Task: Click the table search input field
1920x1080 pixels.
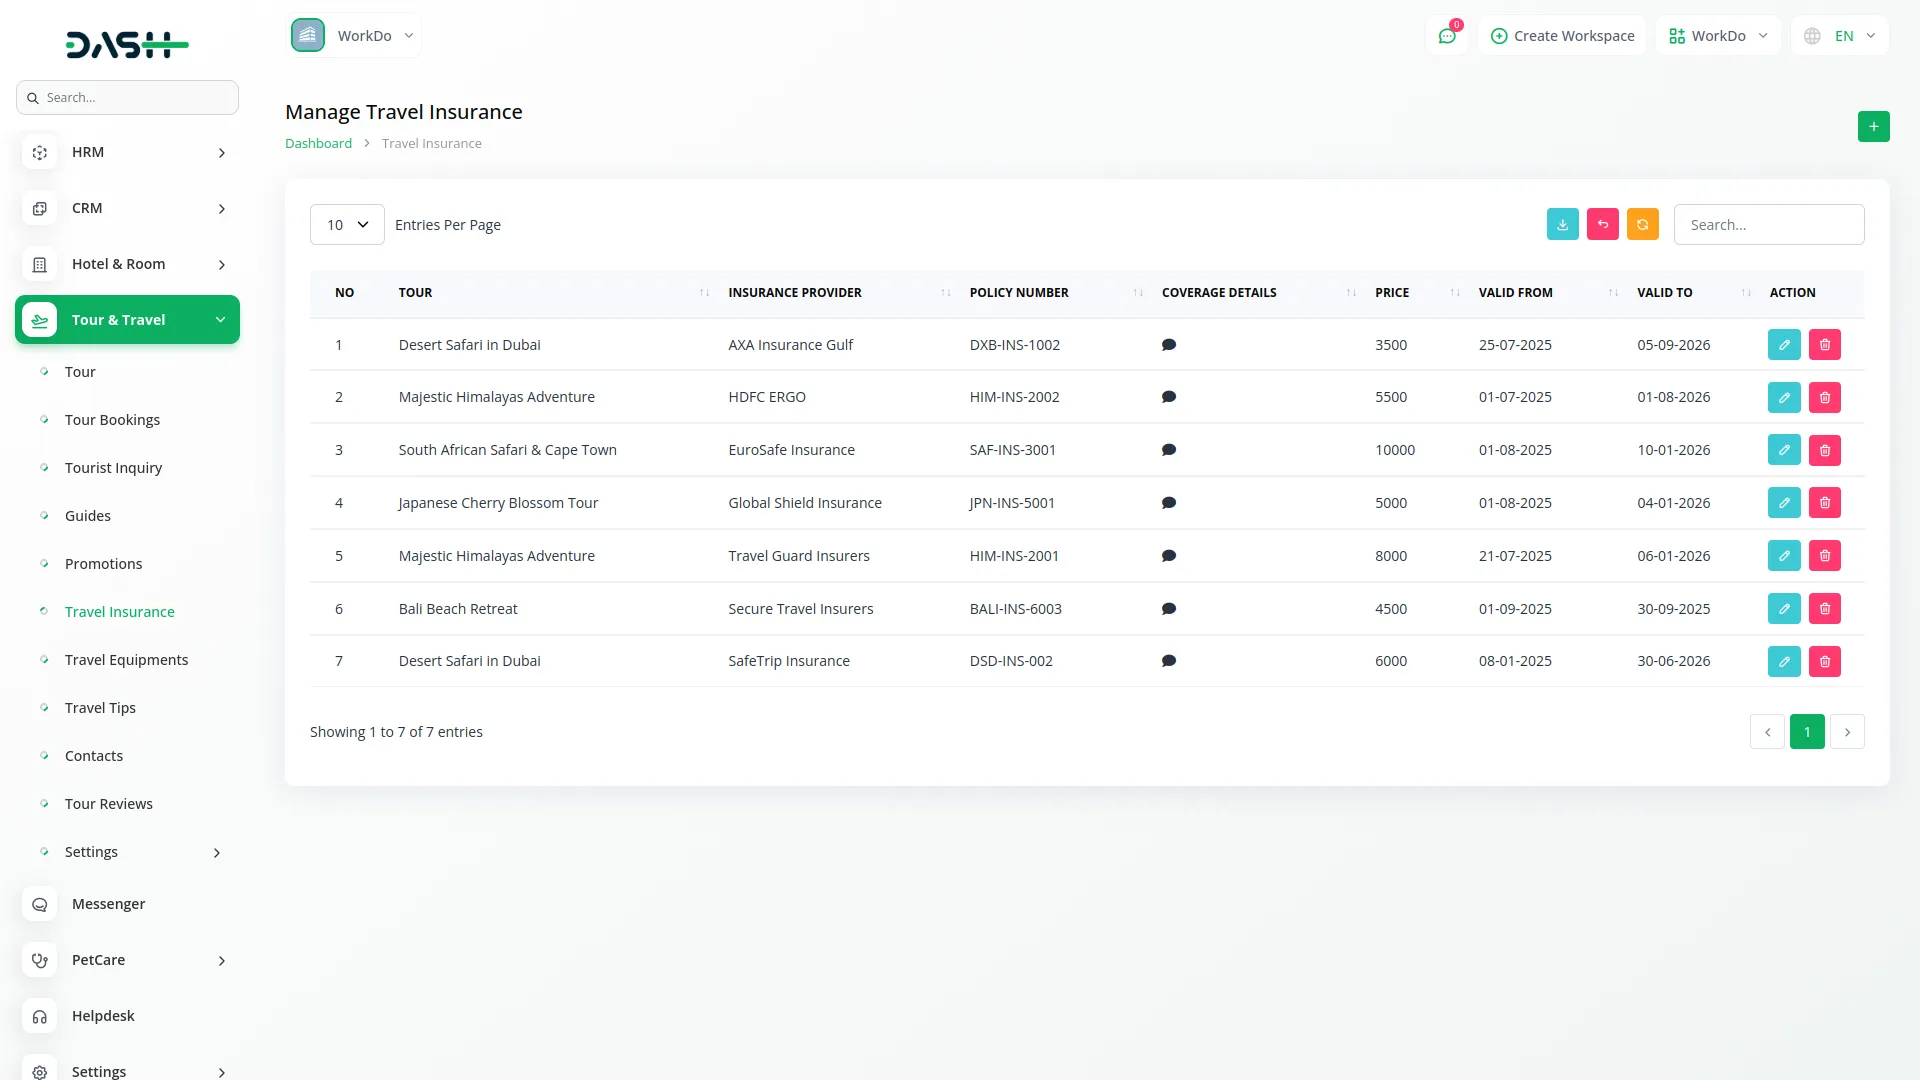Action: (1768, 225)
